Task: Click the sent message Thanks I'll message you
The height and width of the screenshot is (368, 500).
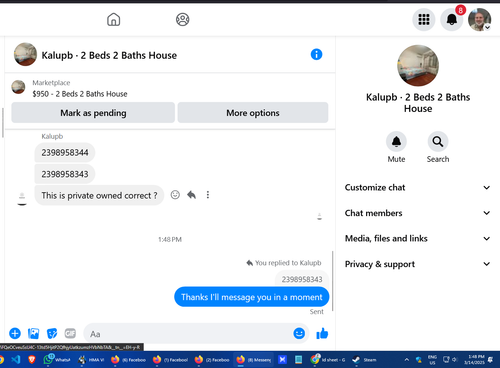Action: coord(252,297)
